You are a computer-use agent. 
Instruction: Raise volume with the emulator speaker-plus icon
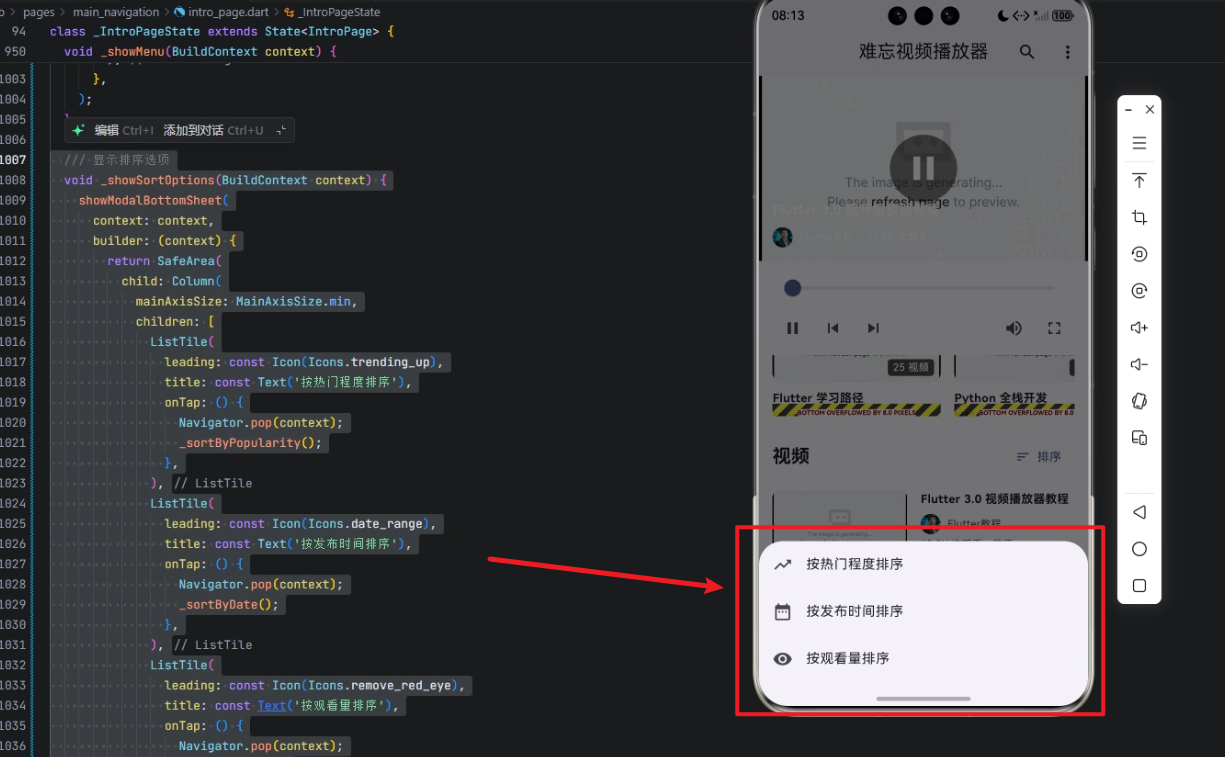pyautogui.click(x=1139, y=328)
